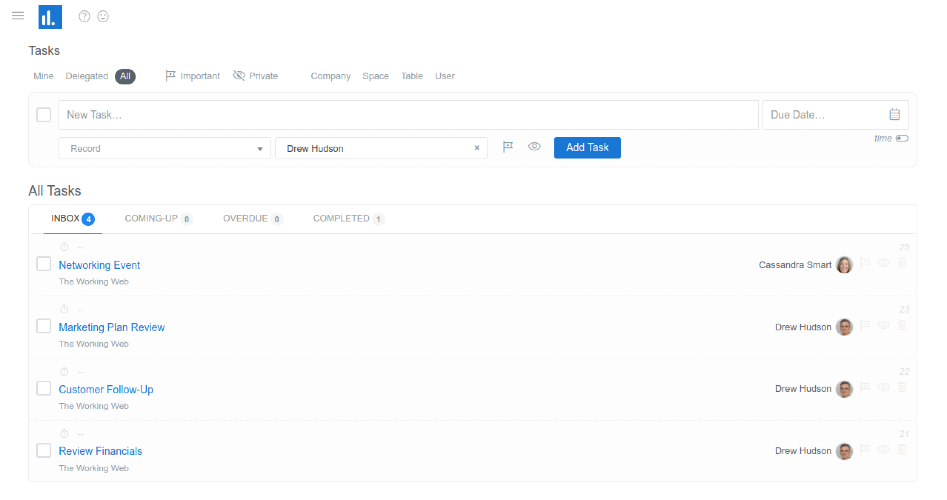
Task: Click the timer icon above Customer Follow-Up
Action: coord(64,371)
